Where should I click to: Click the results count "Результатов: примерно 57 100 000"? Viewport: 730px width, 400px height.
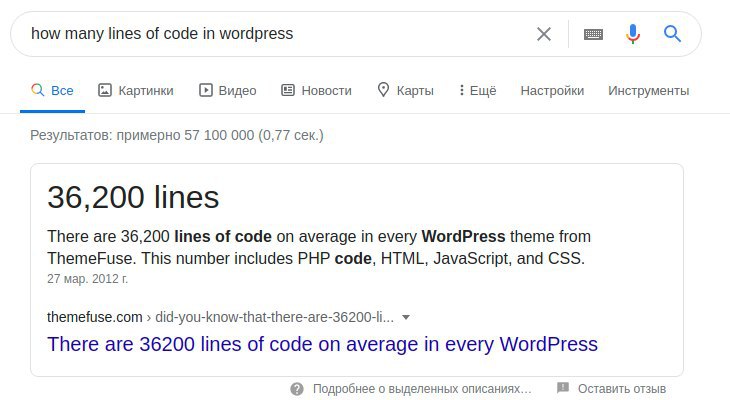tap(177, 136)
